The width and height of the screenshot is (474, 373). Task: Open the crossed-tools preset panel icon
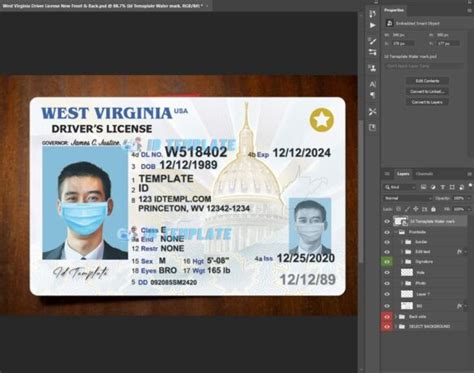[373, 111]
